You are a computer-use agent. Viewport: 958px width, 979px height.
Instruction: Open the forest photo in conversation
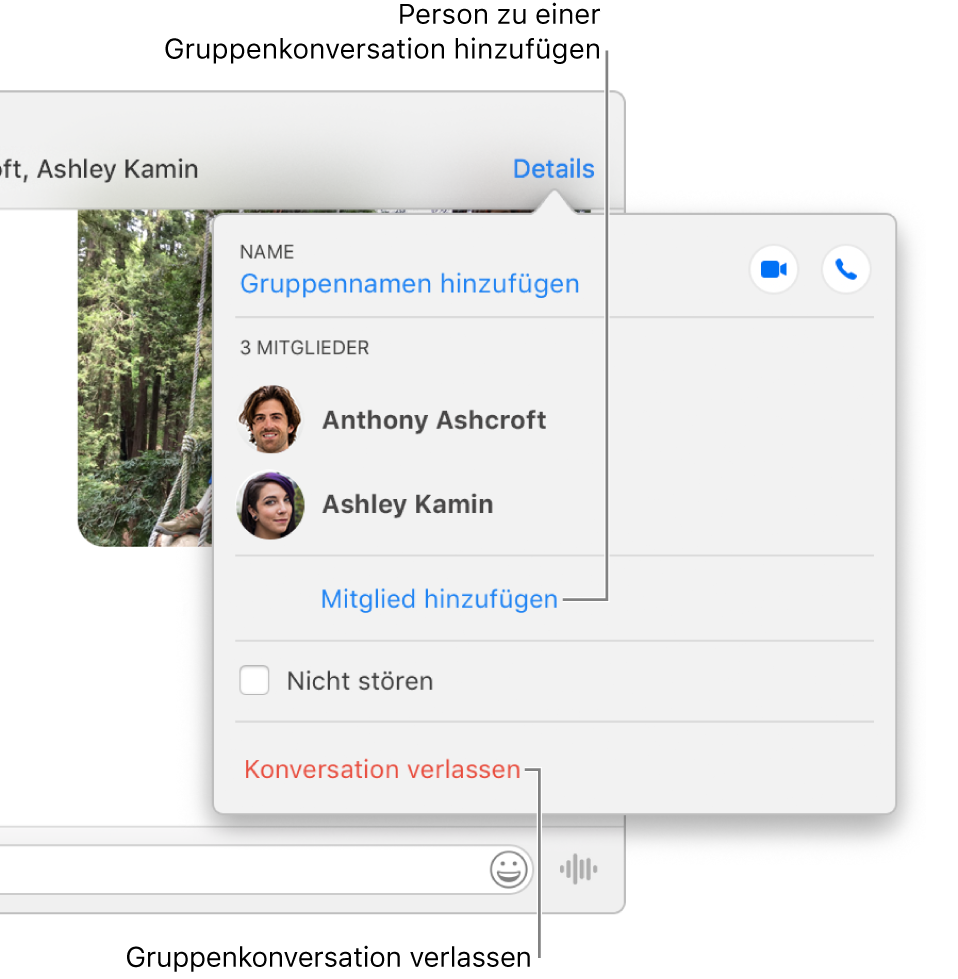[x=145, y=378]
